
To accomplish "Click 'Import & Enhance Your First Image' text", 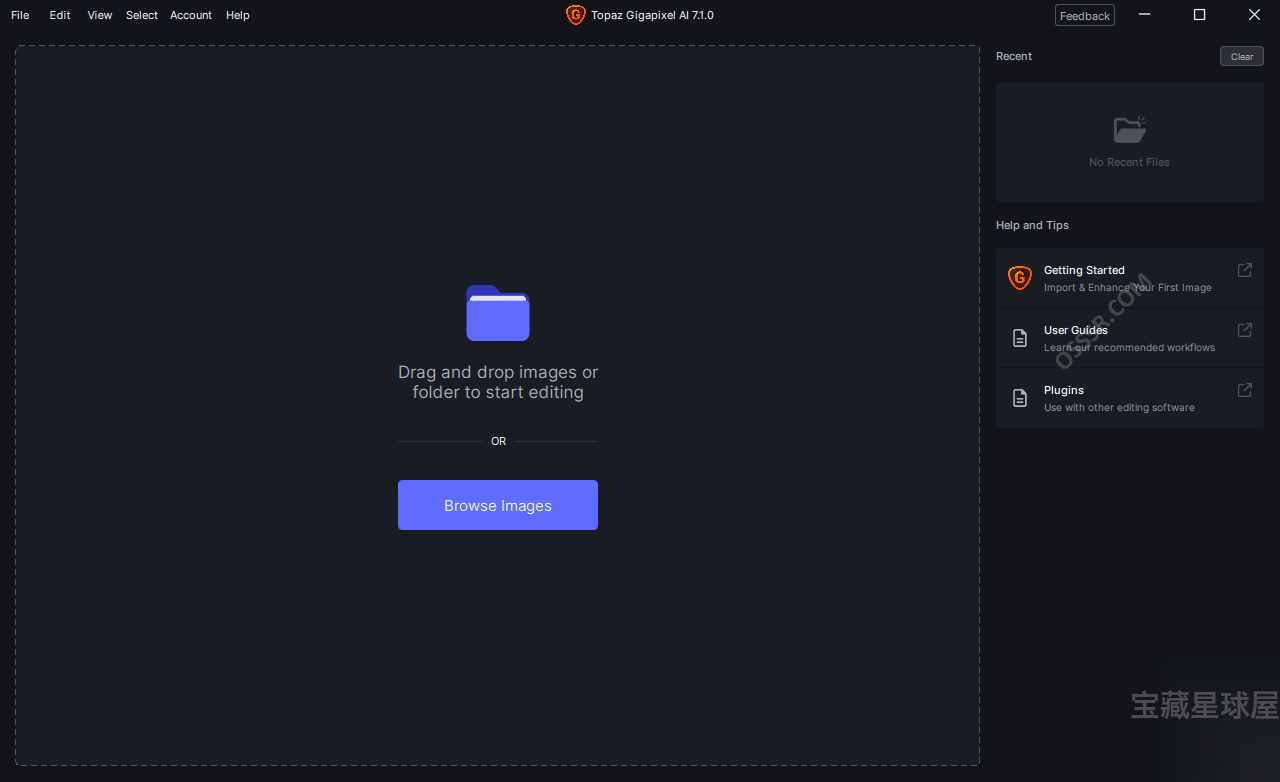I will (x=1128, y=288).
